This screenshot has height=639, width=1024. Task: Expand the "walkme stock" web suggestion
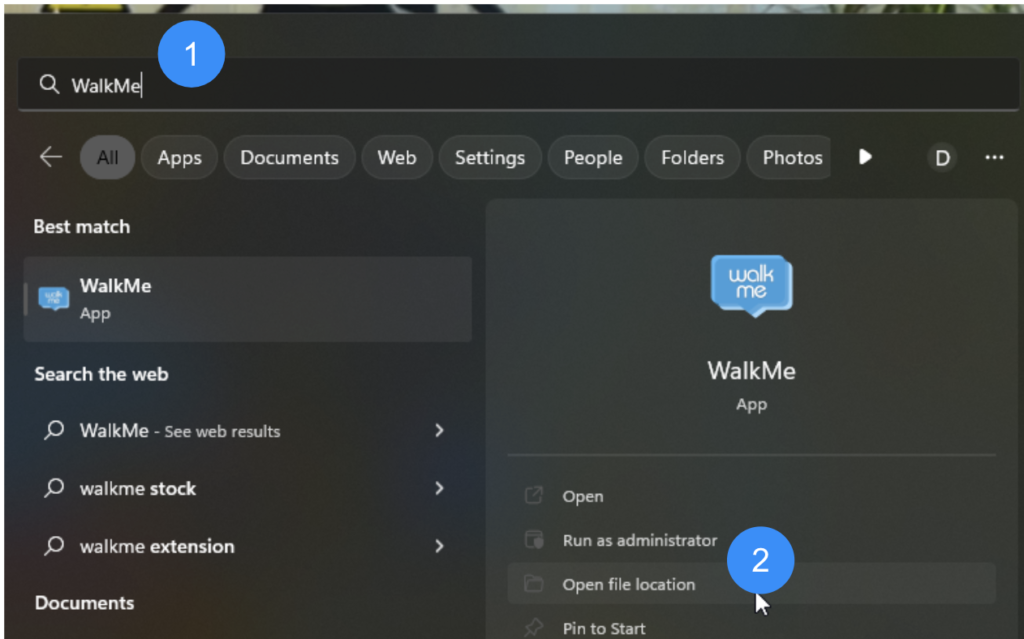pos(439,489)
